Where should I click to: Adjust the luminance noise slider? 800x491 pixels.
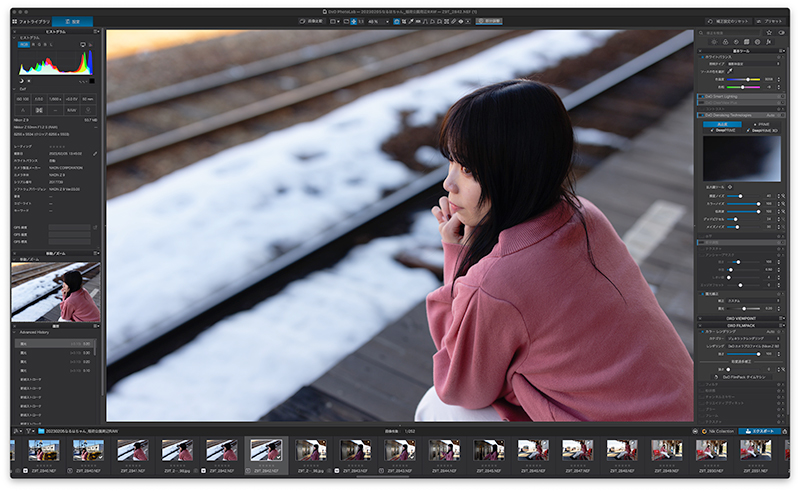(744, 196)
